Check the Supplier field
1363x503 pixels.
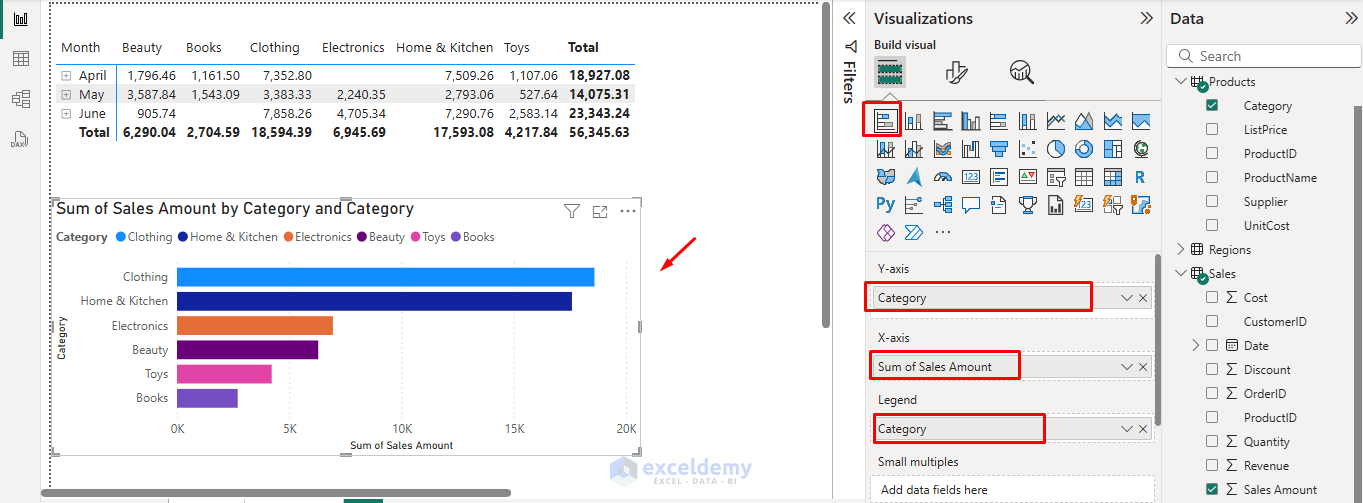tap(1212, 201)
